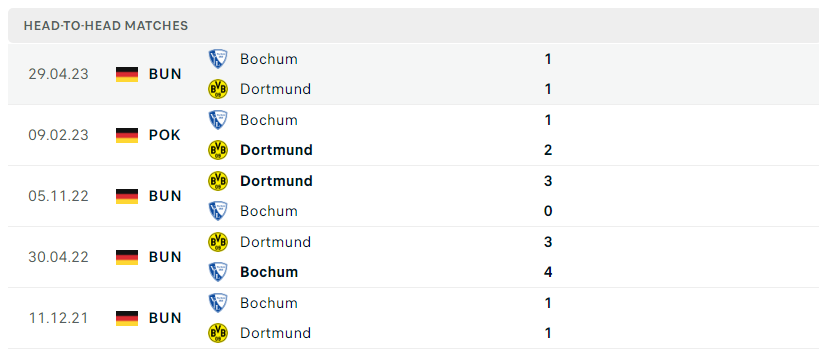Click Dortmund logo in 05.11.22 match

click(x=218, y=181)
